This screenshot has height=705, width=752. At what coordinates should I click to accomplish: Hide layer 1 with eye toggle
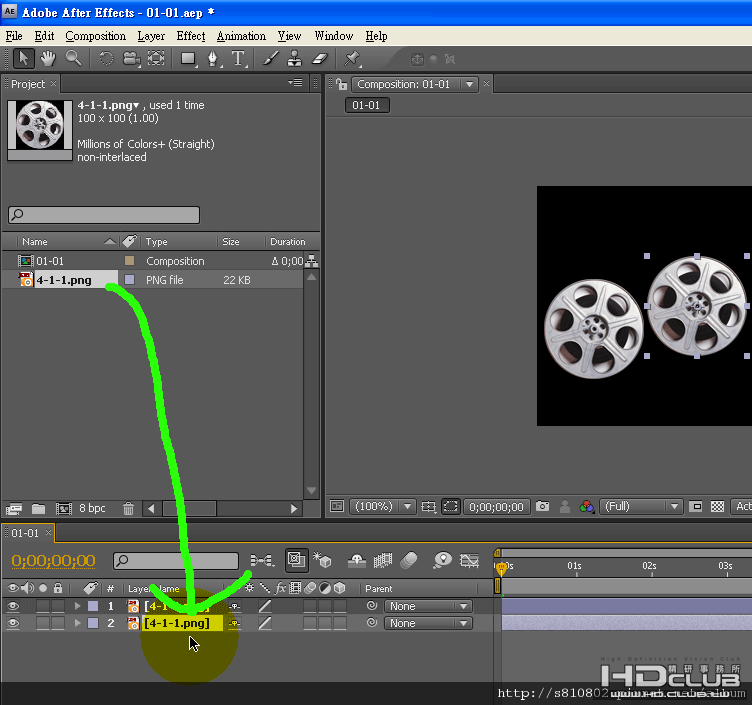coord(14,606)
